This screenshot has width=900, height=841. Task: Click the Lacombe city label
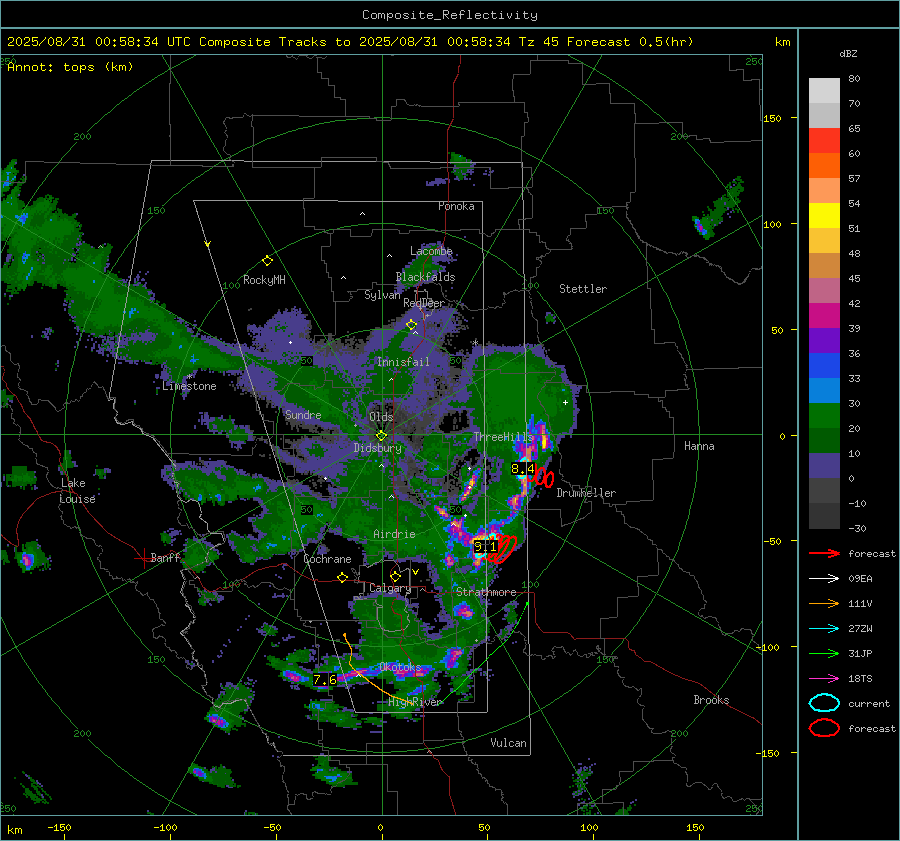click(x=431, y=251)
